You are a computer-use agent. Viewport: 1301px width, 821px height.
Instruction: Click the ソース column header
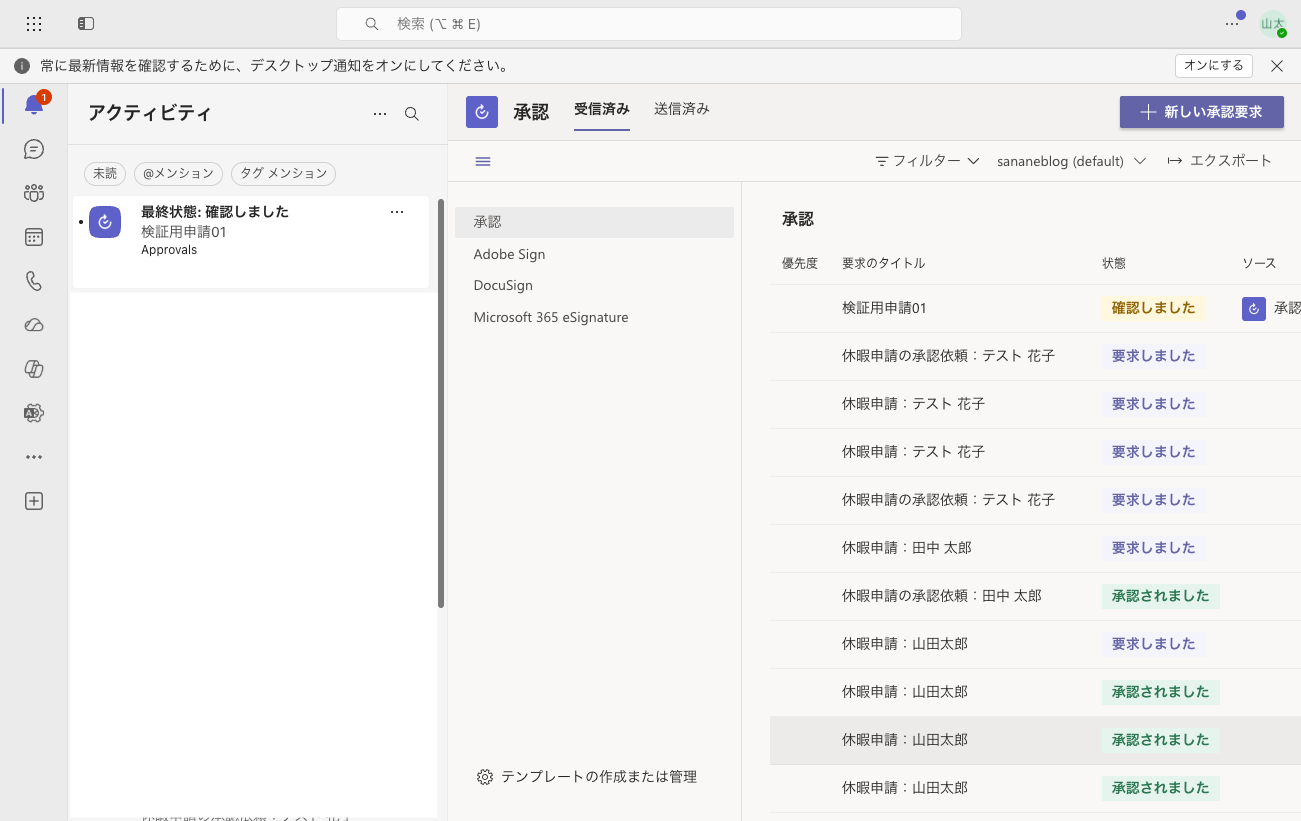click(1259, 264)
